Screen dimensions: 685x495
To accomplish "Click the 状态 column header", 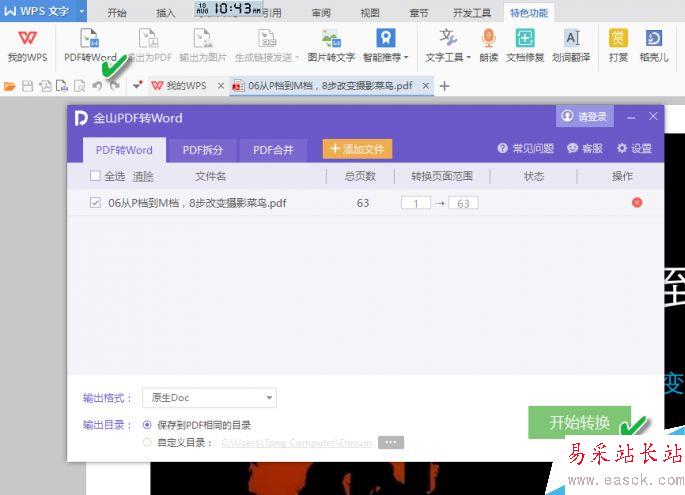I will [x=533, y=176].
